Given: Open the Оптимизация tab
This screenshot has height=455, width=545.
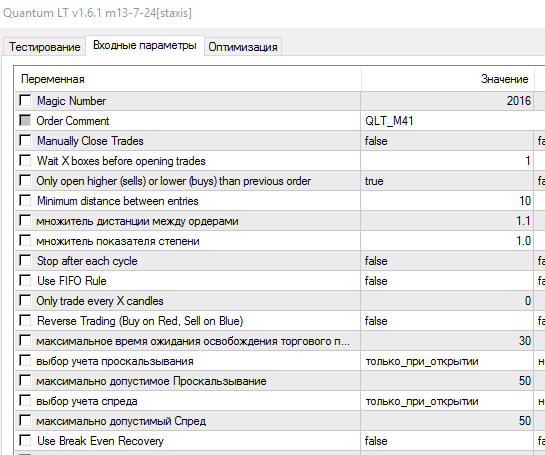Looking at the screenshot, I should tap(243, 47).
